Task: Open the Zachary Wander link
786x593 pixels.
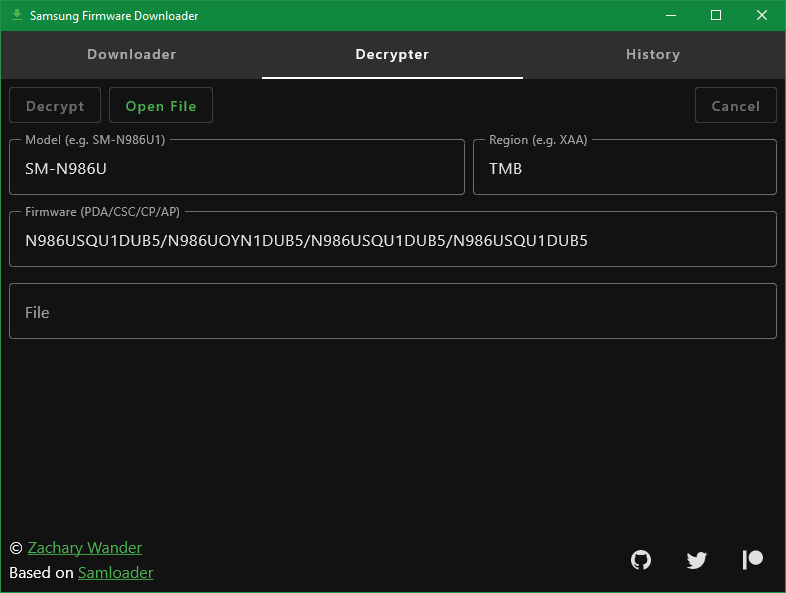Action: 85,548
